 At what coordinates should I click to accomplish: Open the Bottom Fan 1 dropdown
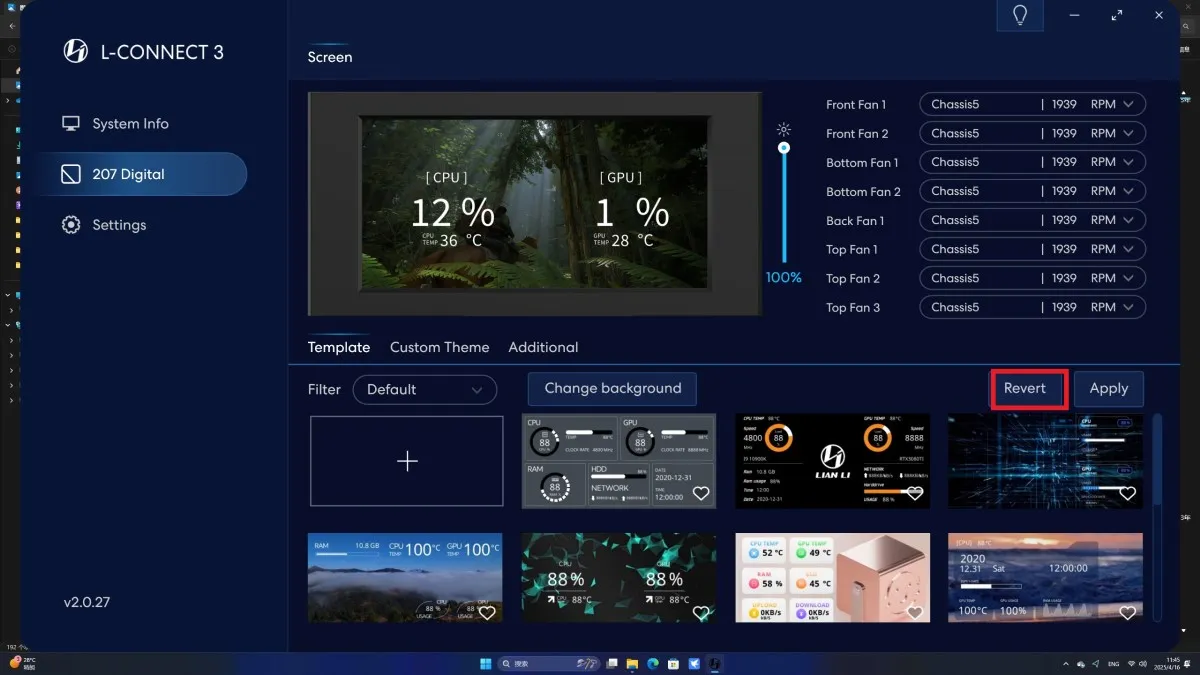pyautogui.click(x=1032, y=162)
